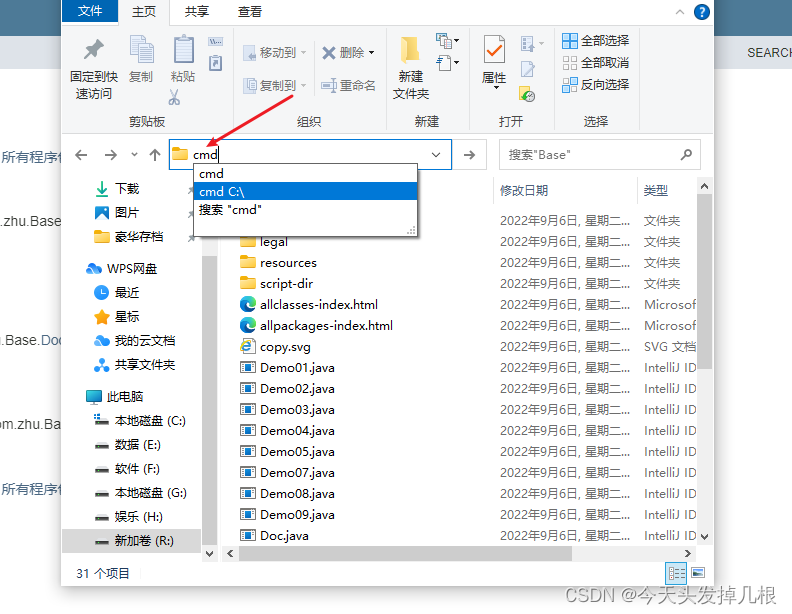The image size is (792, 614).
Task: Click the 删除 button
Action: click(x=349, y=53)
